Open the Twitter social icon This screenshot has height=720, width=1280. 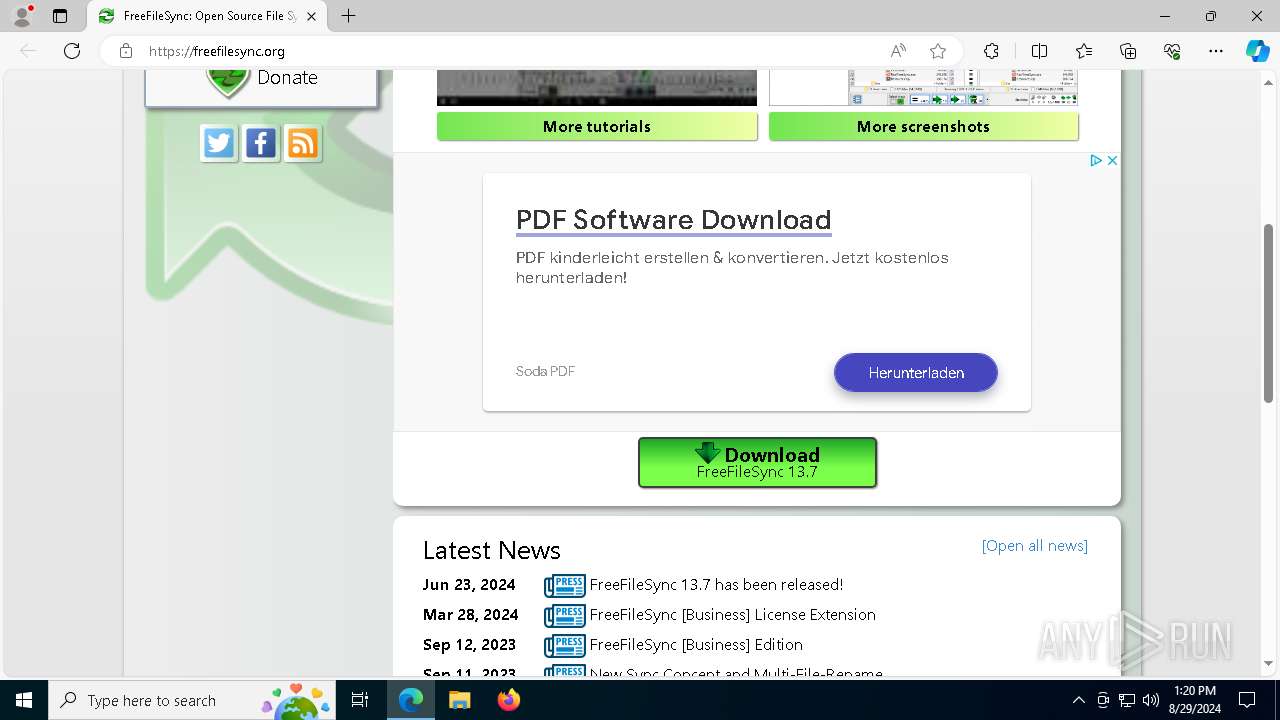point(219,143)
